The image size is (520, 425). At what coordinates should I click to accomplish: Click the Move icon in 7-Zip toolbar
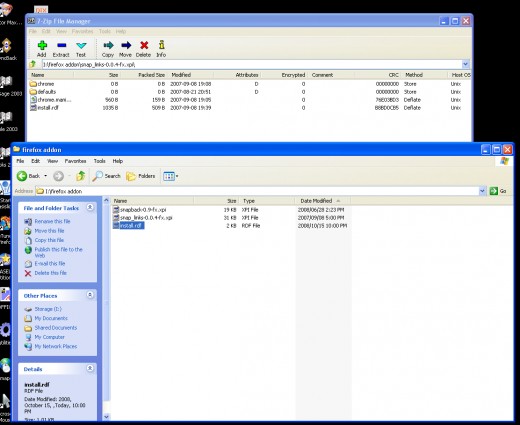pos(125,49)
